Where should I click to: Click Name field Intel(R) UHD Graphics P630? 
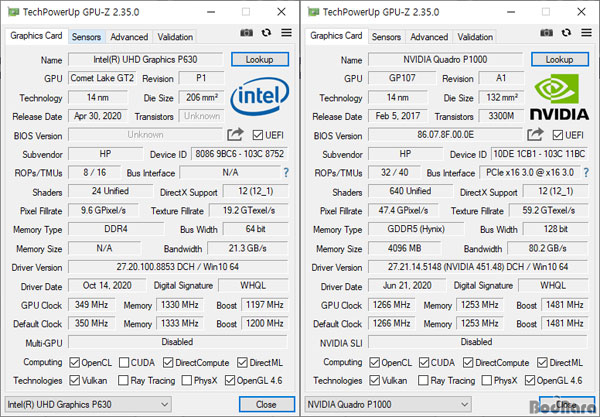145,59
